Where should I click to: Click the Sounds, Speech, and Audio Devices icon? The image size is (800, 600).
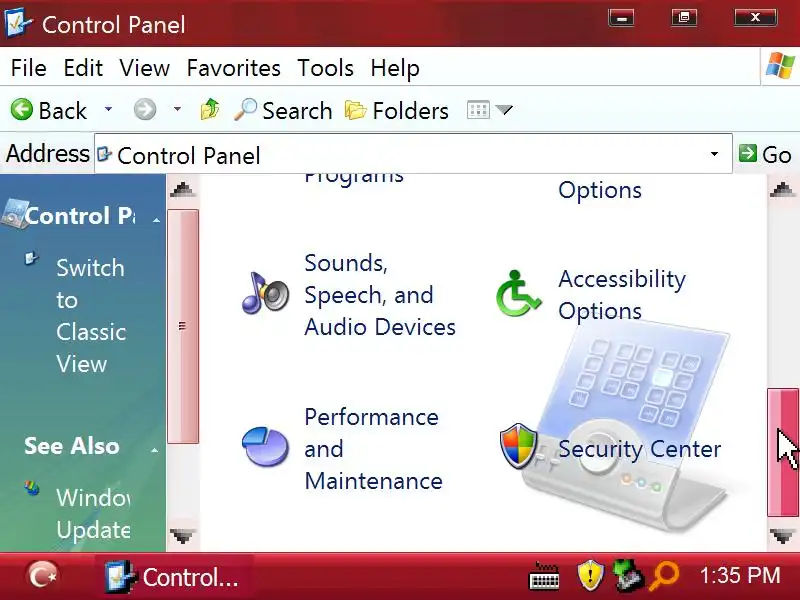click(265, 293)
